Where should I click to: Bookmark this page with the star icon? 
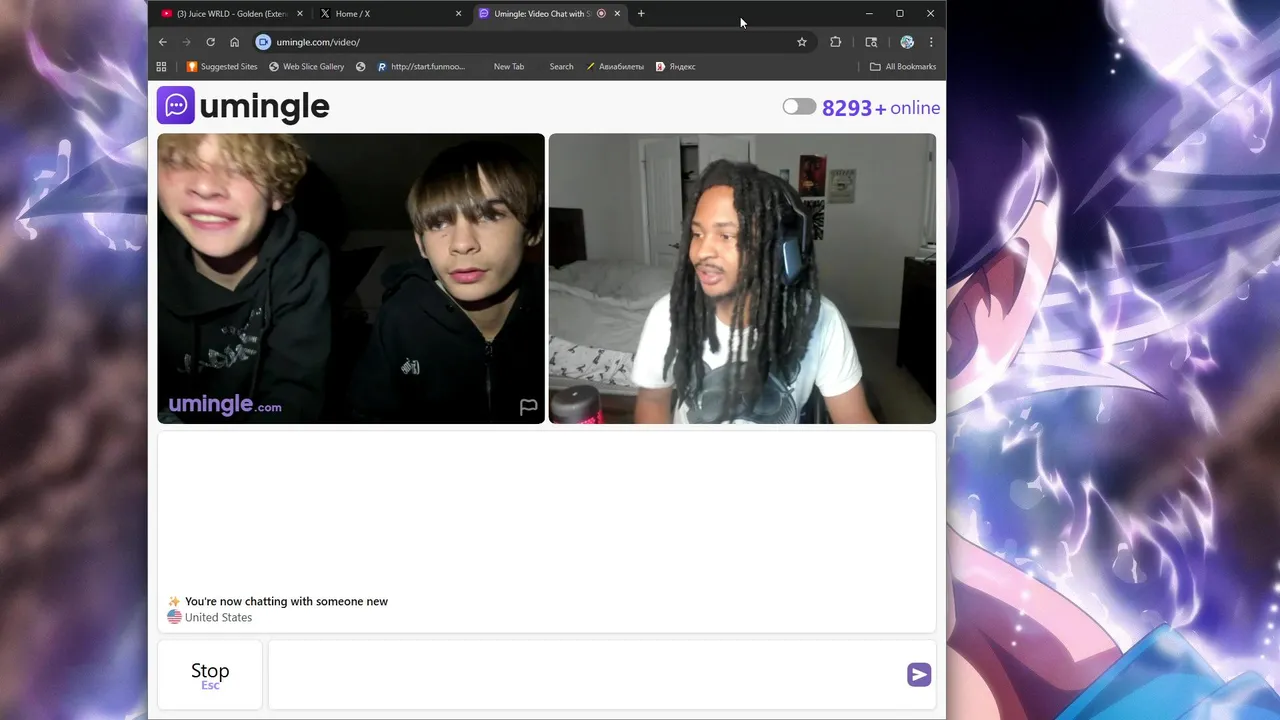[802, 42]
